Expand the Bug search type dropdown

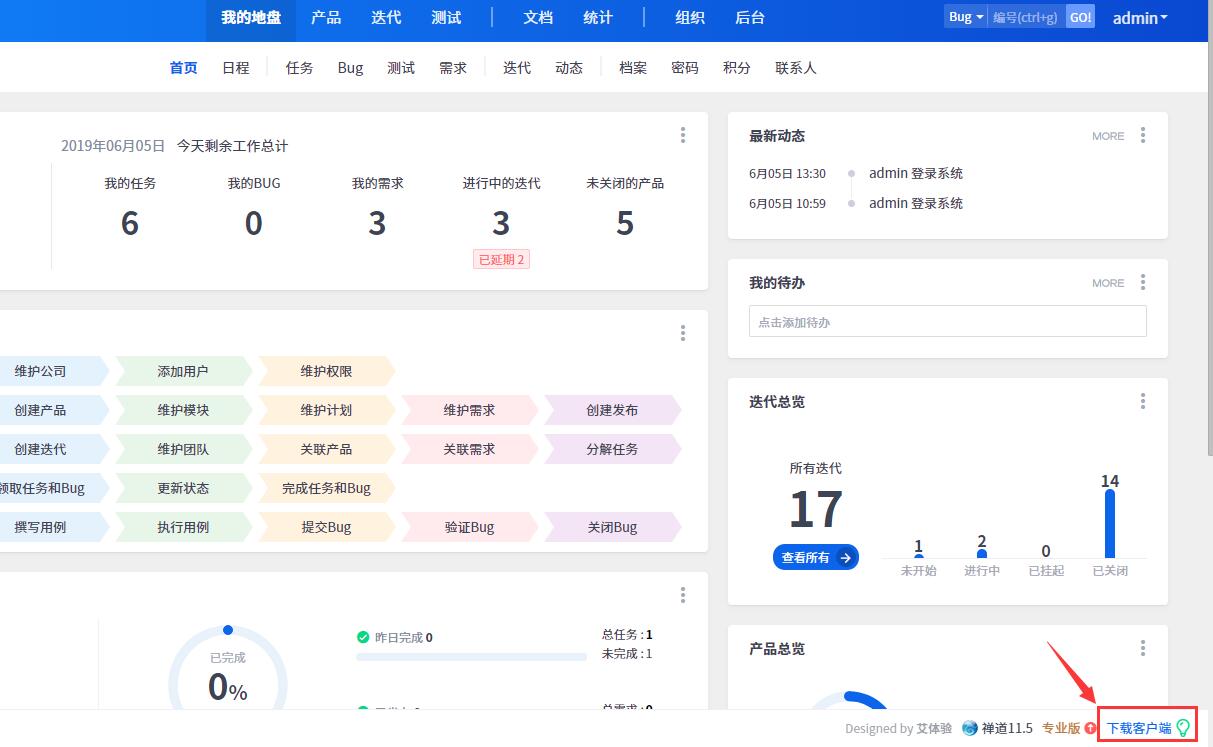point(965,17)
